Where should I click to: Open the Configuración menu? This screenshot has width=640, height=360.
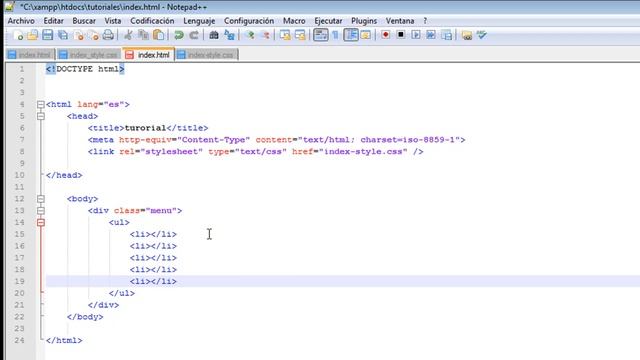249,21
